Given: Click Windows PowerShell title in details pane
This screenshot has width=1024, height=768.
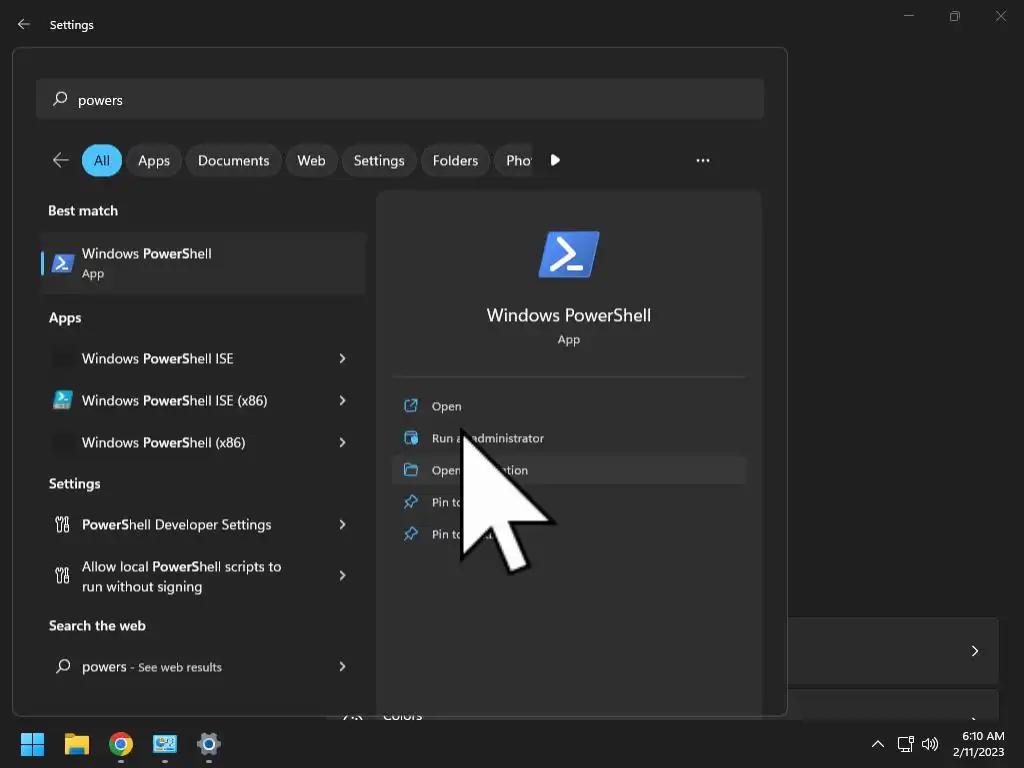Looking at the screenshot, I should point(569,315).
